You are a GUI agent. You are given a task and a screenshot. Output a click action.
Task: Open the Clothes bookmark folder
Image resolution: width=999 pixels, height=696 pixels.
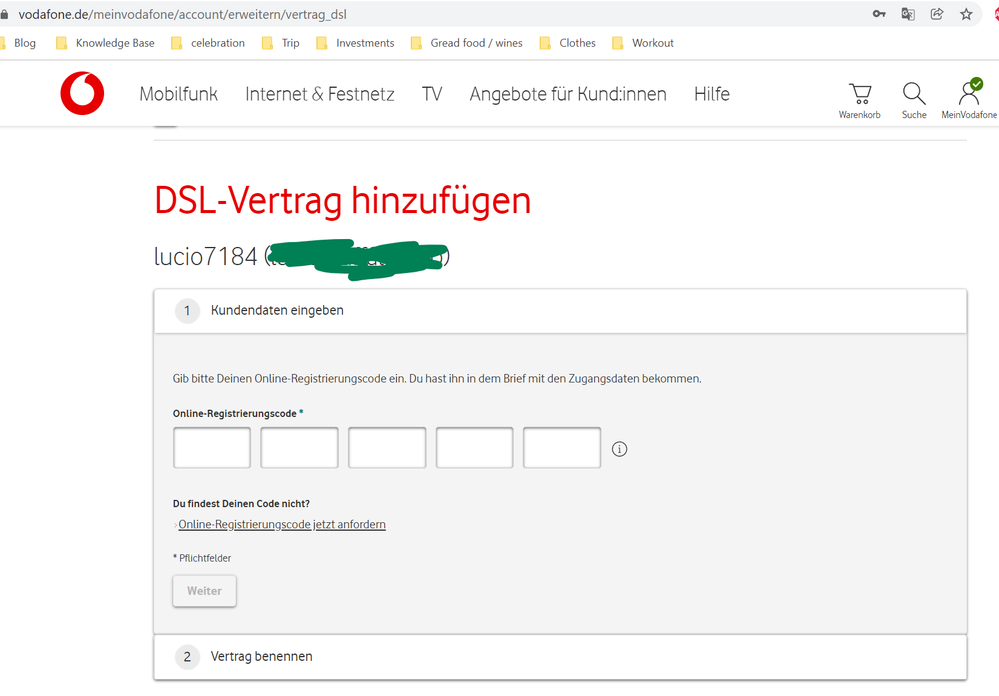tap(568, 43)
